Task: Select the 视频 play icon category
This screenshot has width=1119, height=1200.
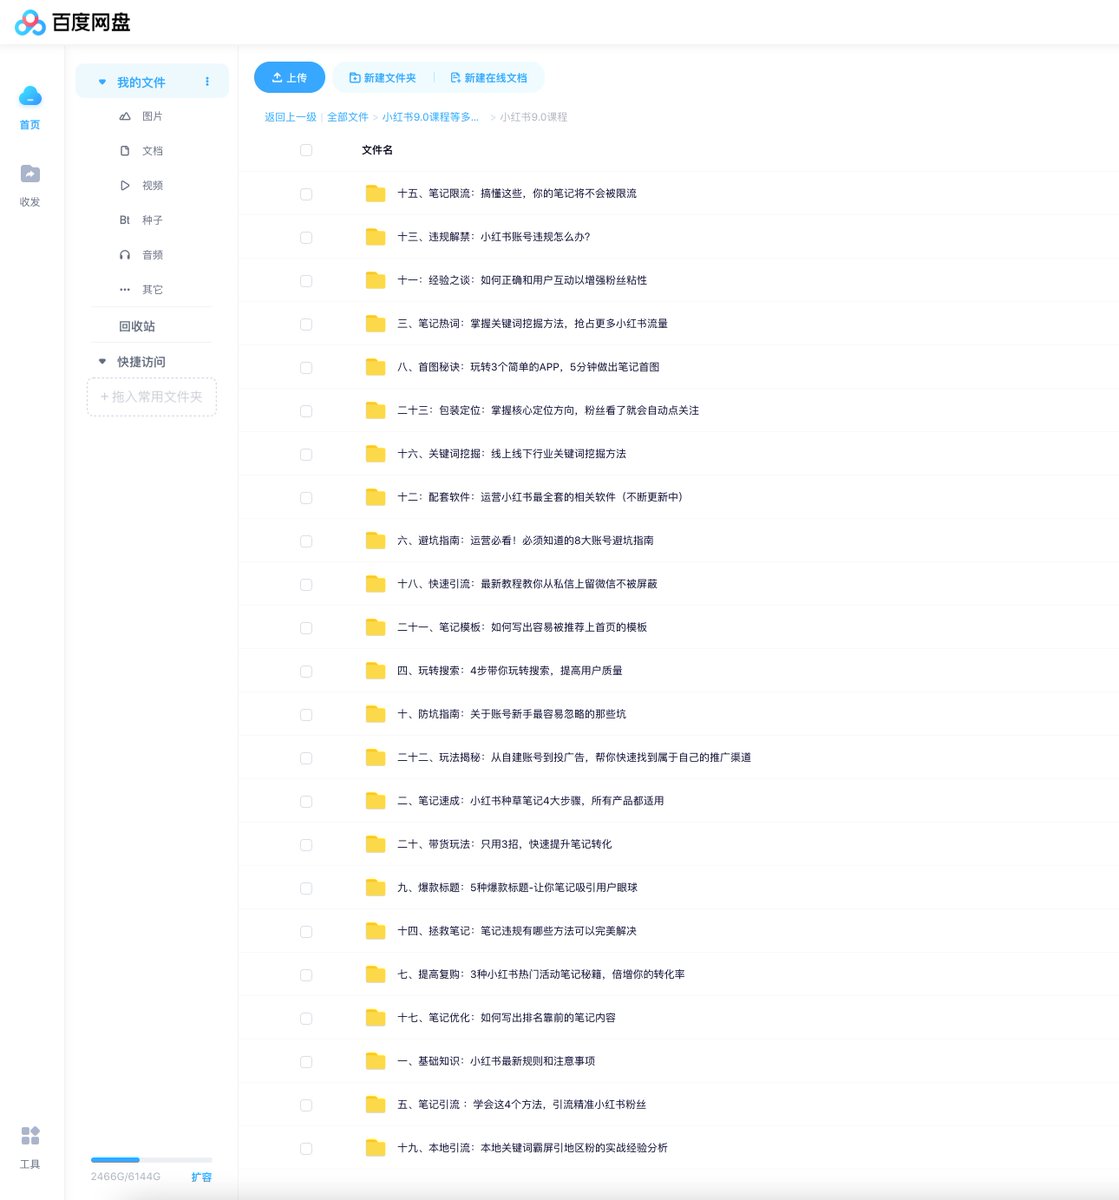Action: point(125,186)
